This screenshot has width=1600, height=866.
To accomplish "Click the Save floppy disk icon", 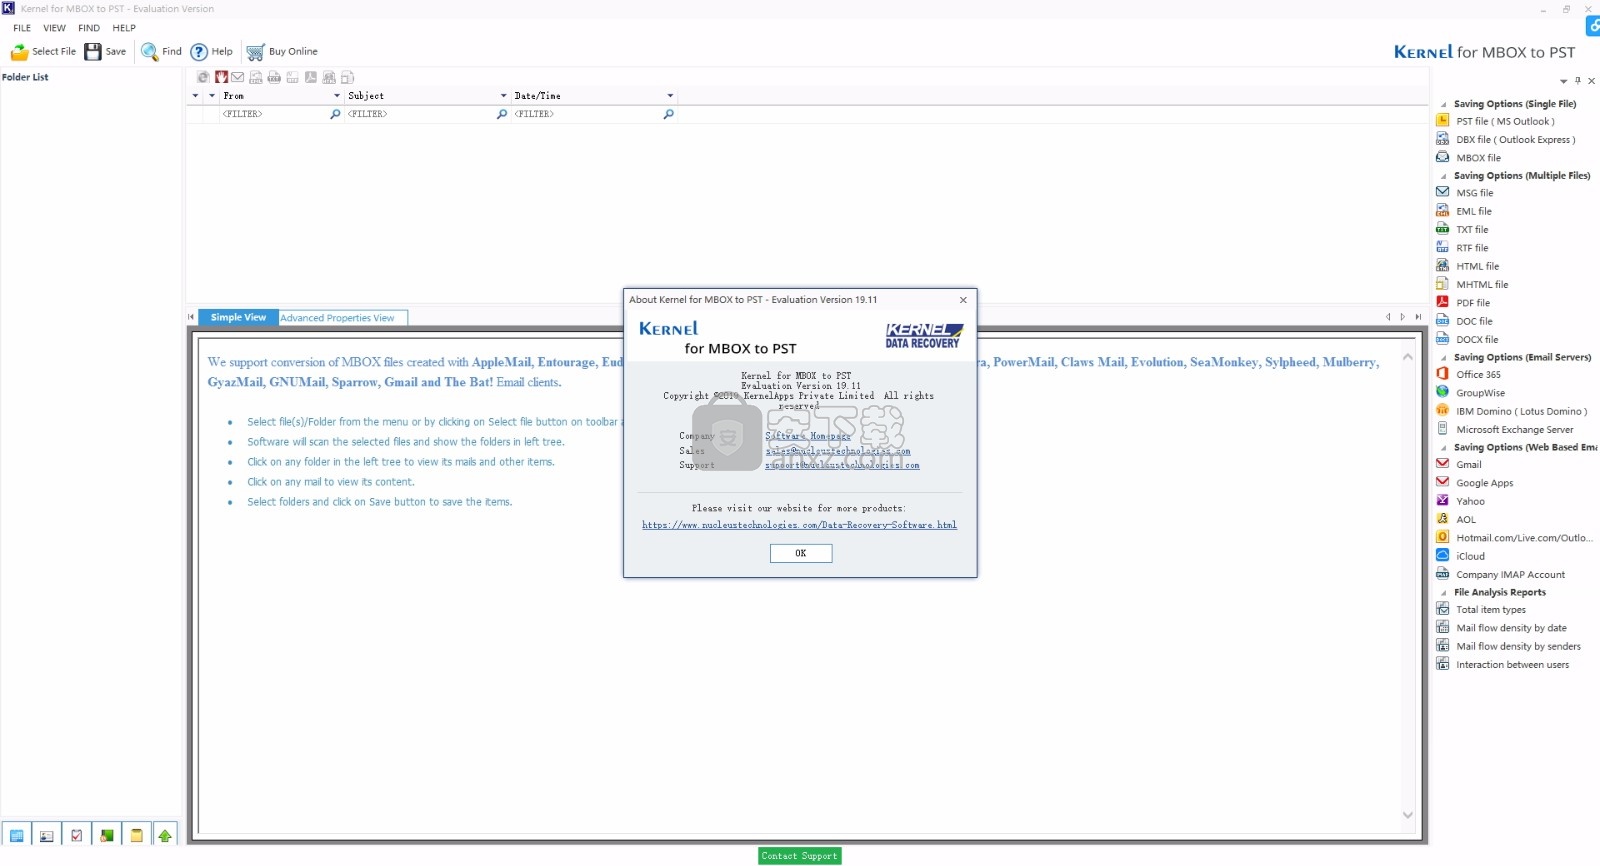I will 93,52.
